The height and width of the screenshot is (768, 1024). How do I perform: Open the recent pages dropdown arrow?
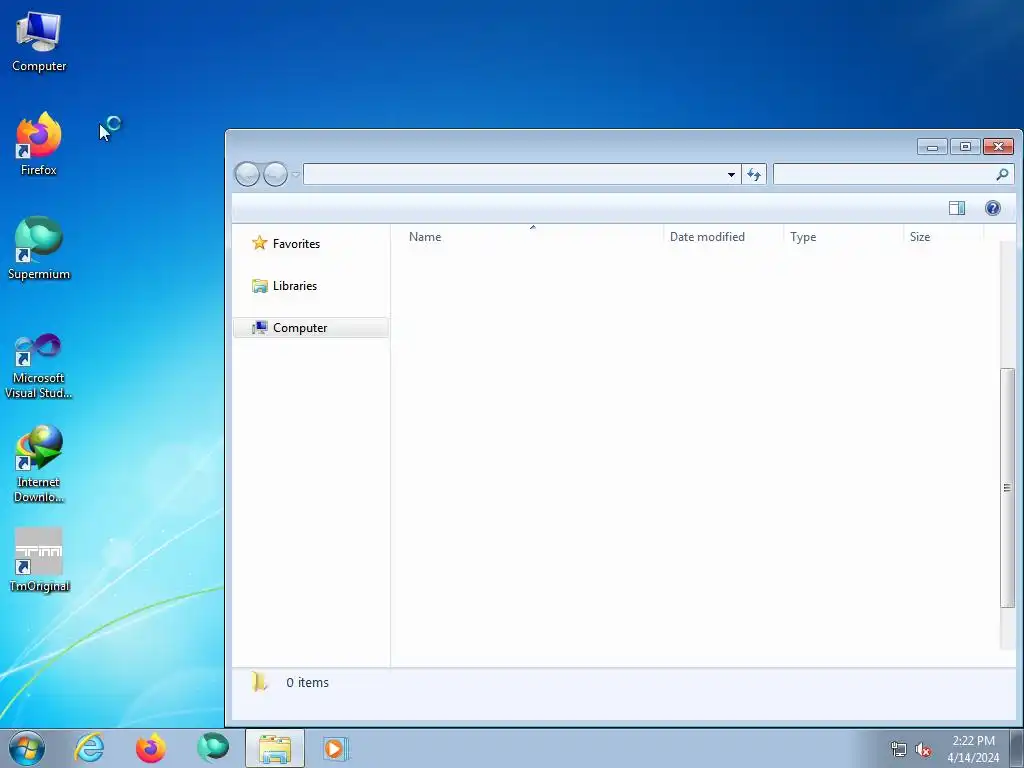[295, 174]
